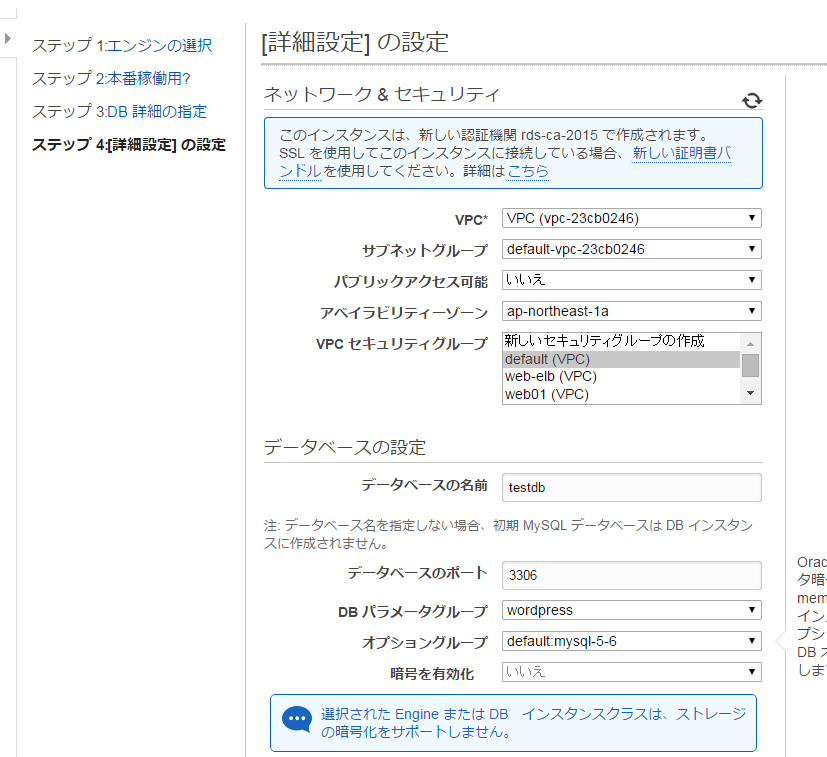
Task: Open the VPC dropdown
Action: tap(631, 218)
